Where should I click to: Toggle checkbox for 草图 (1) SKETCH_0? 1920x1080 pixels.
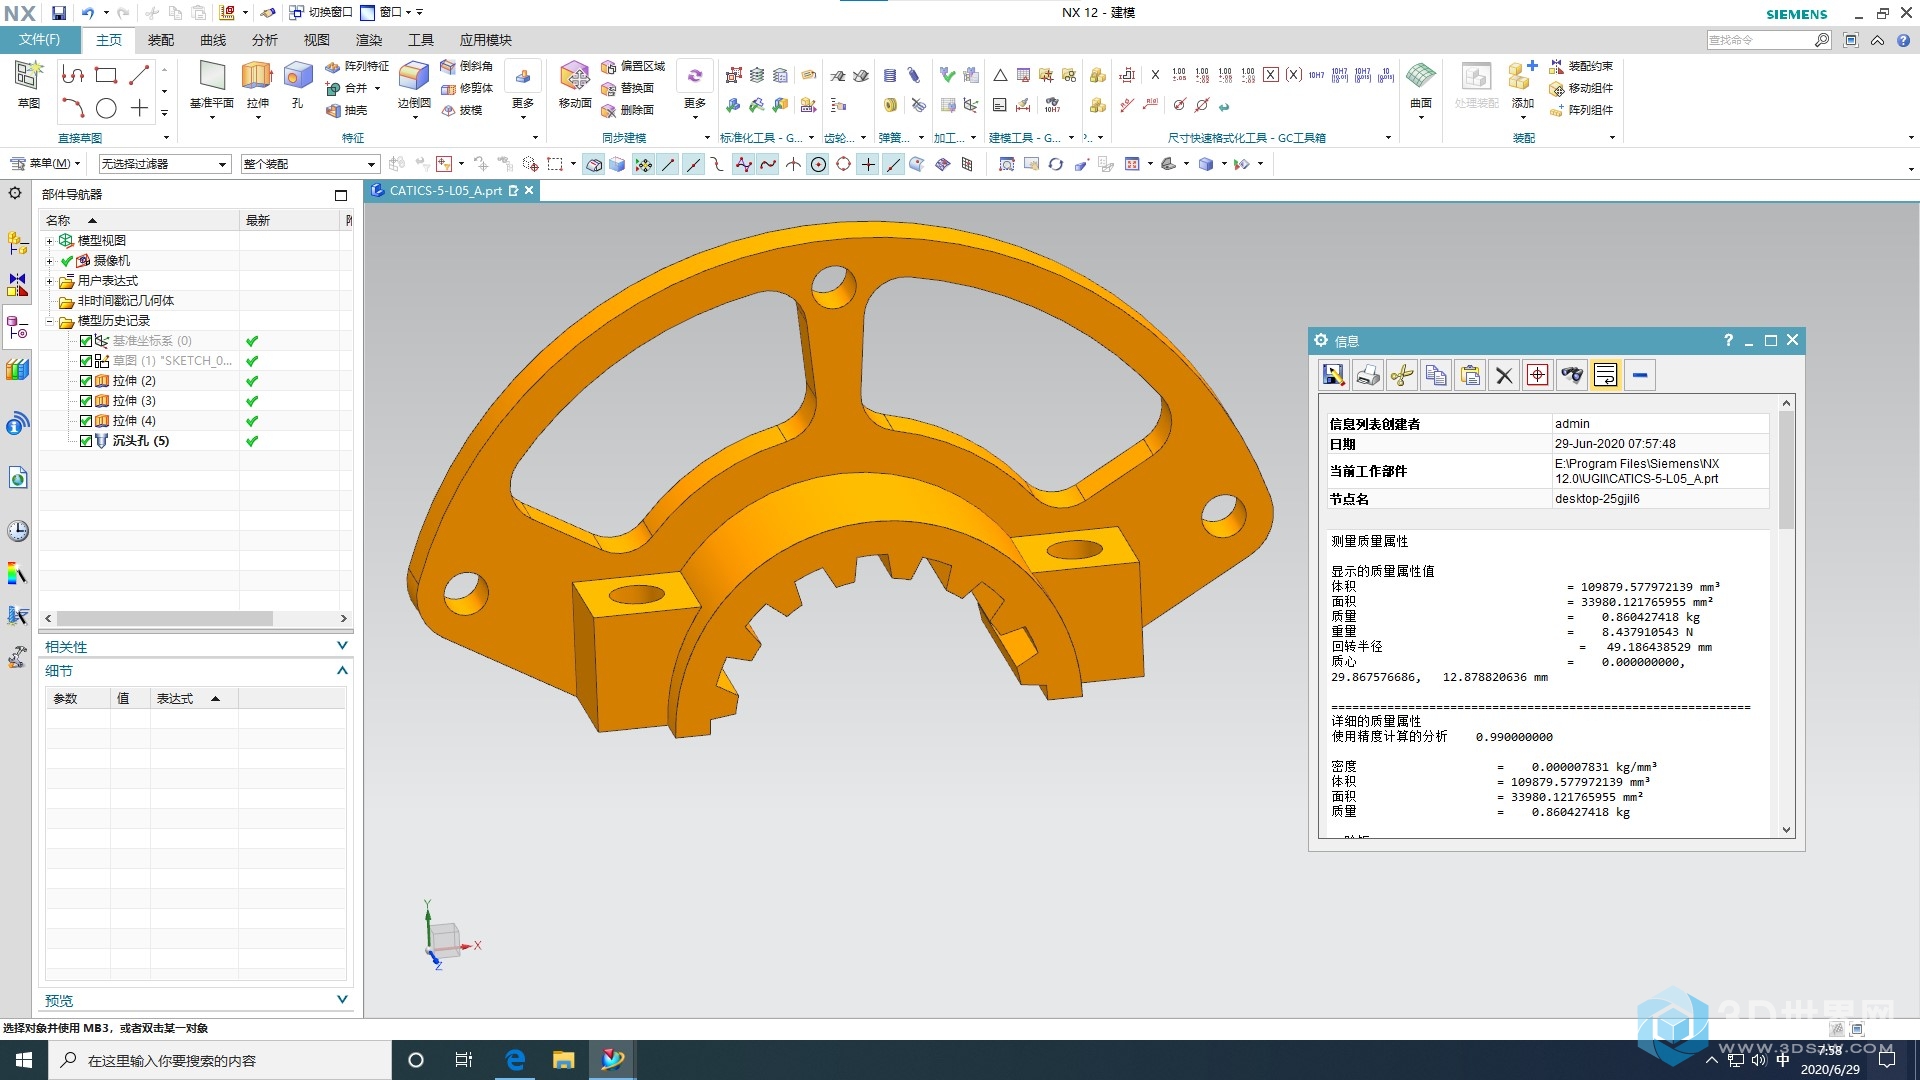pos(86,361)
